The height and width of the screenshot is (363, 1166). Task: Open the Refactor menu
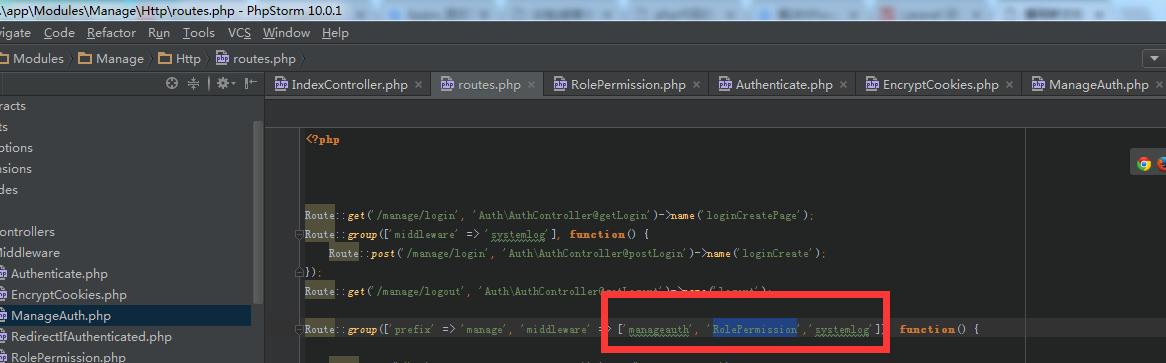[x=111, y=33]
